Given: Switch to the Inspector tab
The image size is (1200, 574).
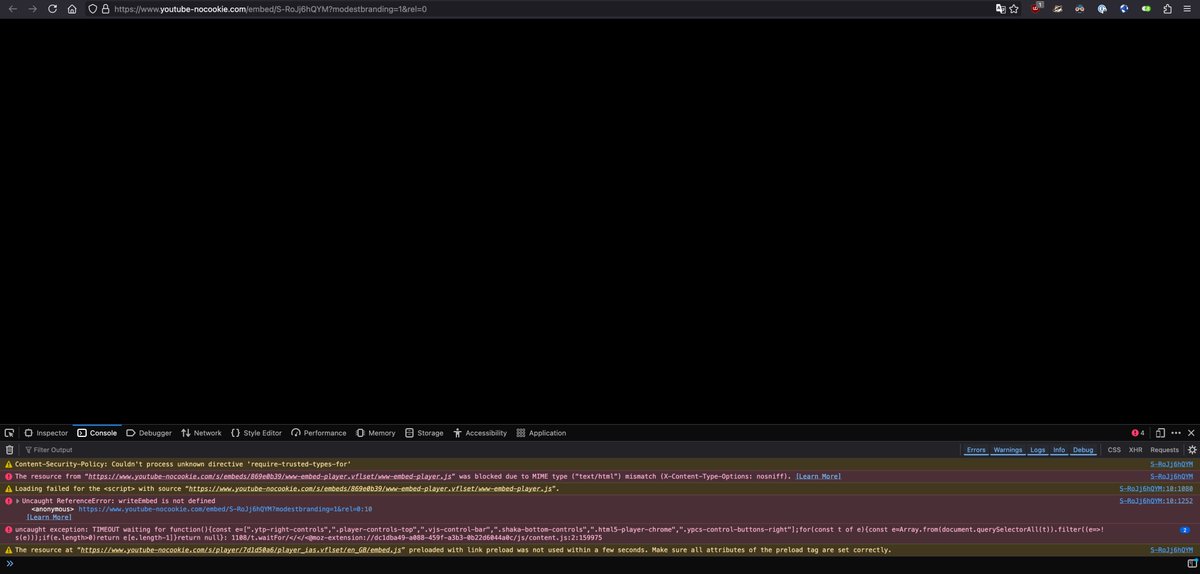Looking at the screenshot, I should (x=46, y=433).
